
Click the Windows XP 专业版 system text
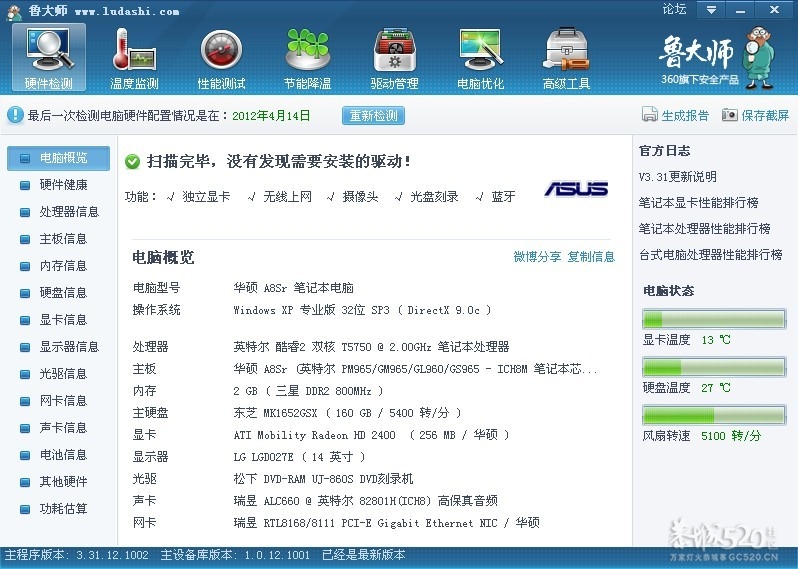click(x=362, y=310)
